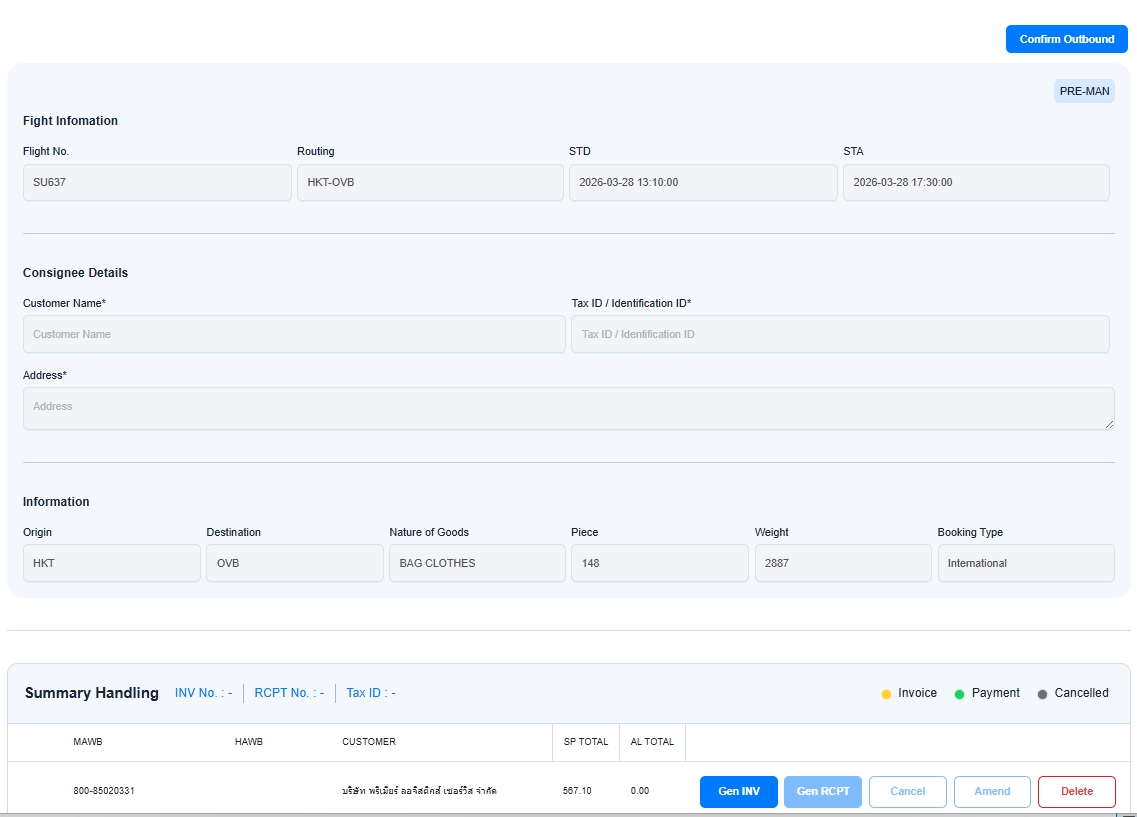Click the Confirm Outbound button
This screenshot has height=817, width=1137.
[1066, 39]
